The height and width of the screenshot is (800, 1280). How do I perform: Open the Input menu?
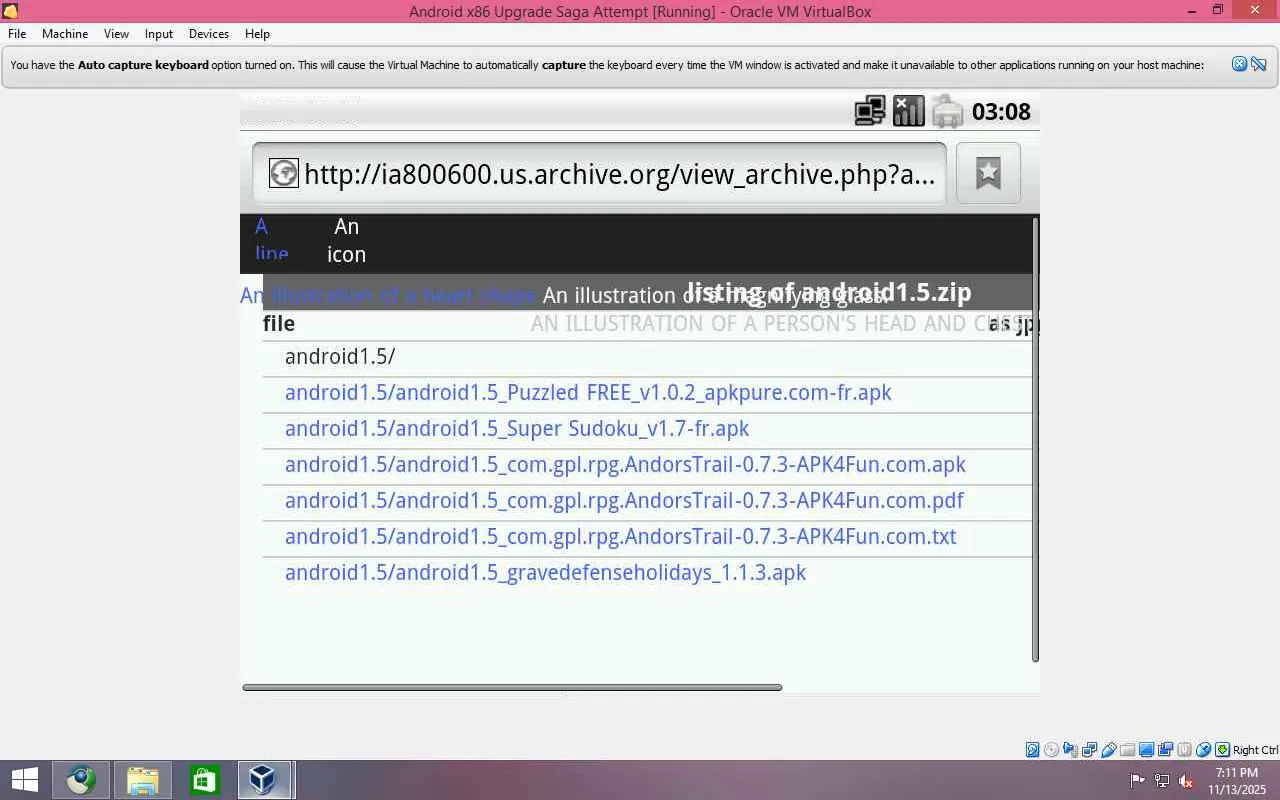tap(159, 33)
